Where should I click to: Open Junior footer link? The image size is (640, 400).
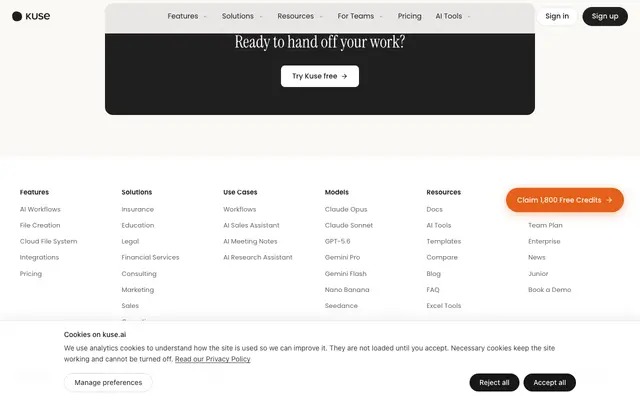point(538,274)
